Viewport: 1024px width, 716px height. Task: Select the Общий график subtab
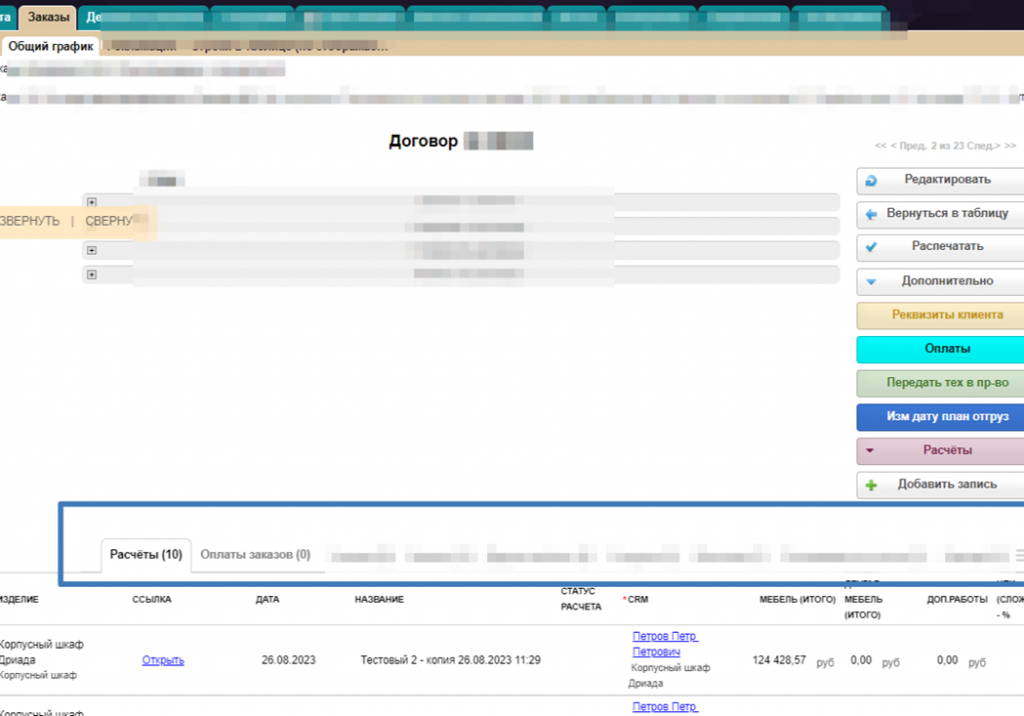click(x=50, y=46)
